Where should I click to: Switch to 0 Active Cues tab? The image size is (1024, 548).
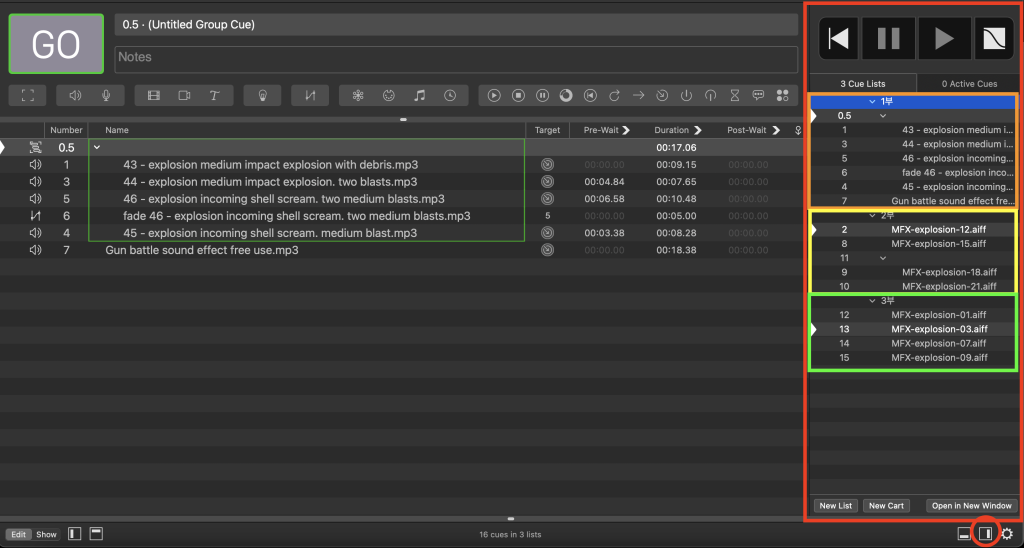[x=969, y=84]
